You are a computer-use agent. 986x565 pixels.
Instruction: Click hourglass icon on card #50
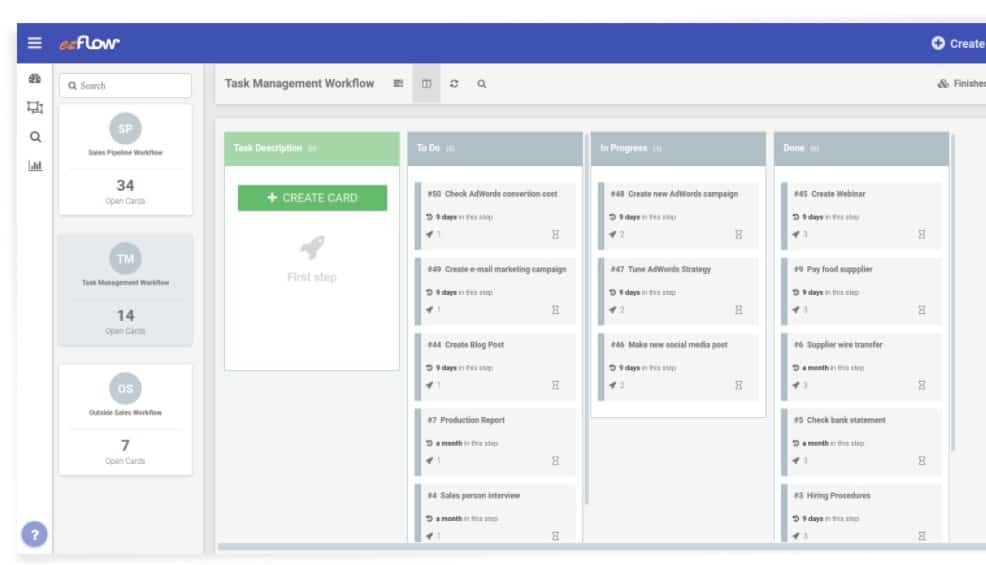point(555,234)
